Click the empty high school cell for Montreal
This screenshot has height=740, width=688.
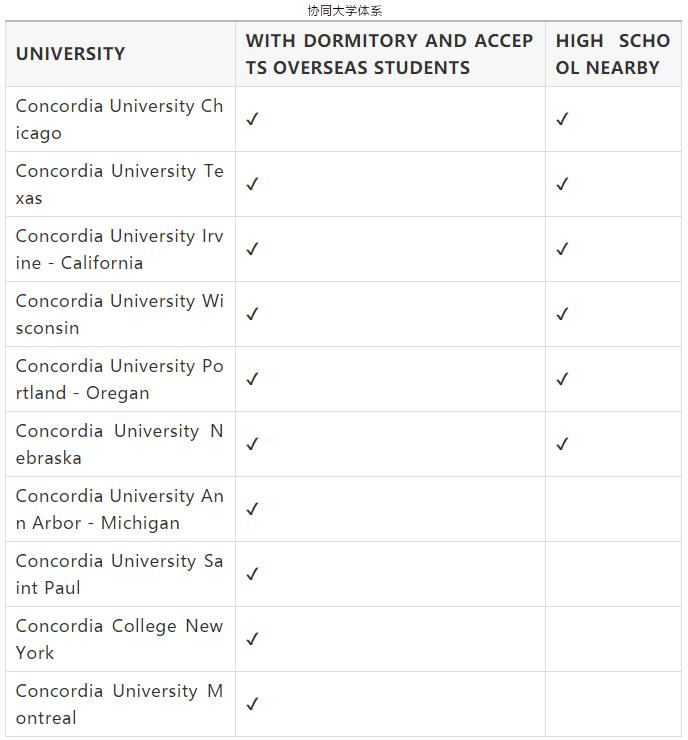coord(612,704)
